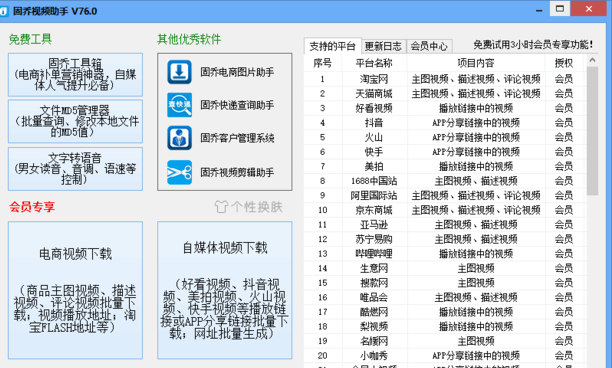This screenshot has height=368, width=612.
Task: Maximize the 固乔视频助手 window
Action: point(560,9)
